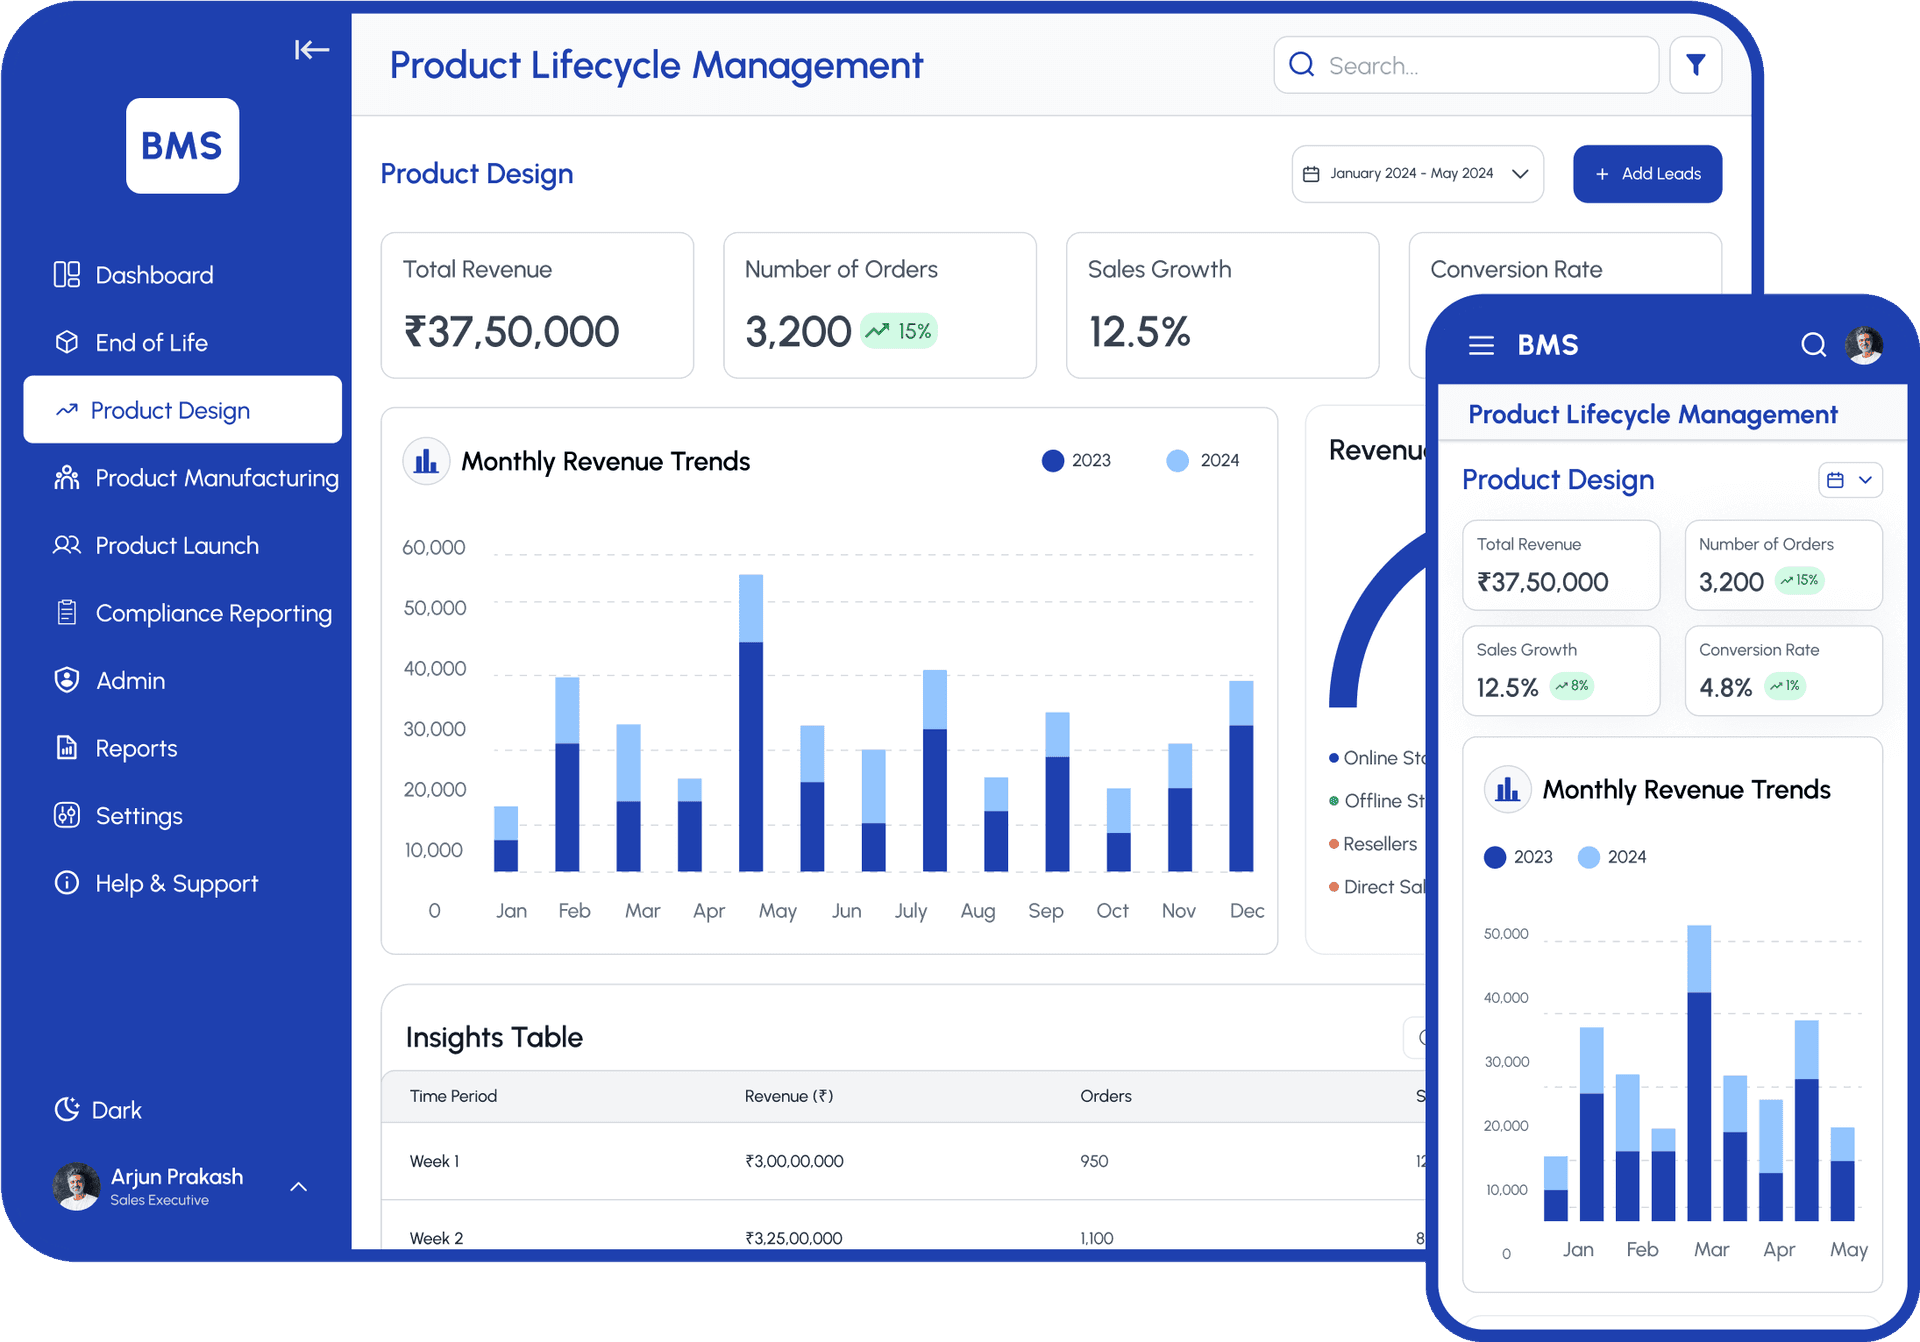Open the January 2024 - May 2024 date dropdown

click(x=1417, y=174)
